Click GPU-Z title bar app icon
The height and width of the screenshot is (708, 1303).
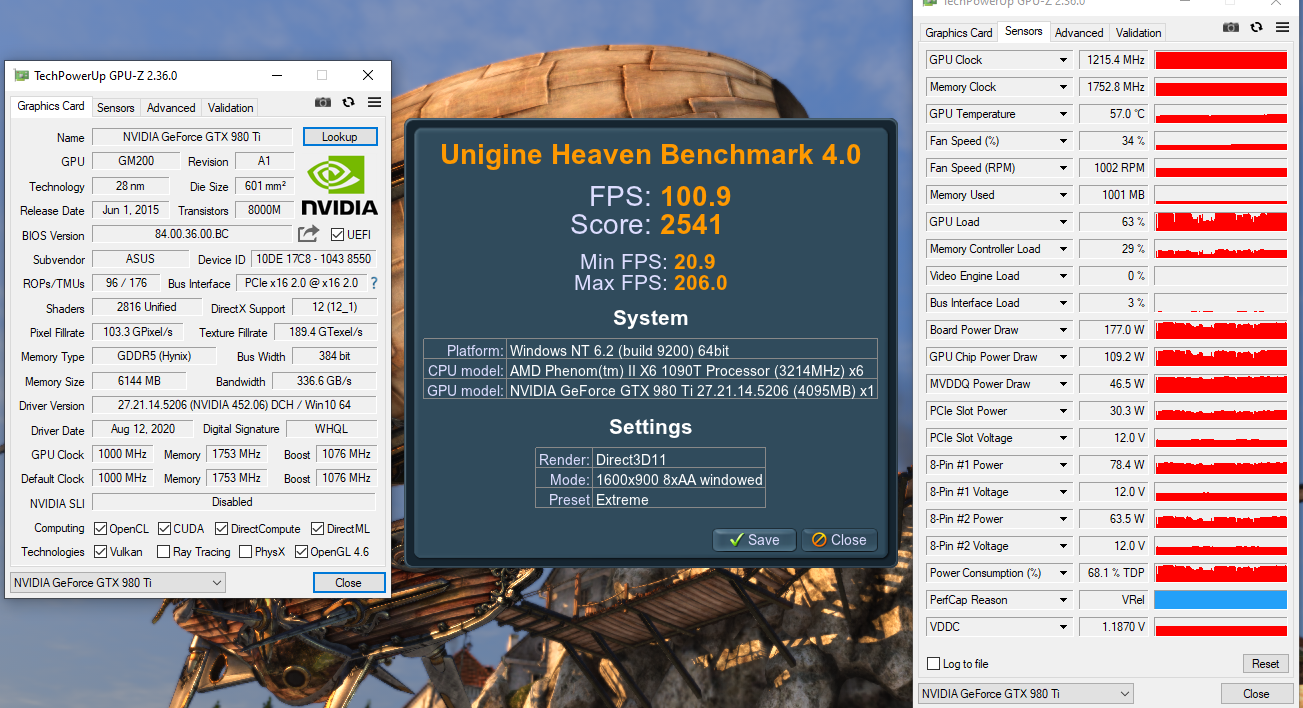point(21,75)
